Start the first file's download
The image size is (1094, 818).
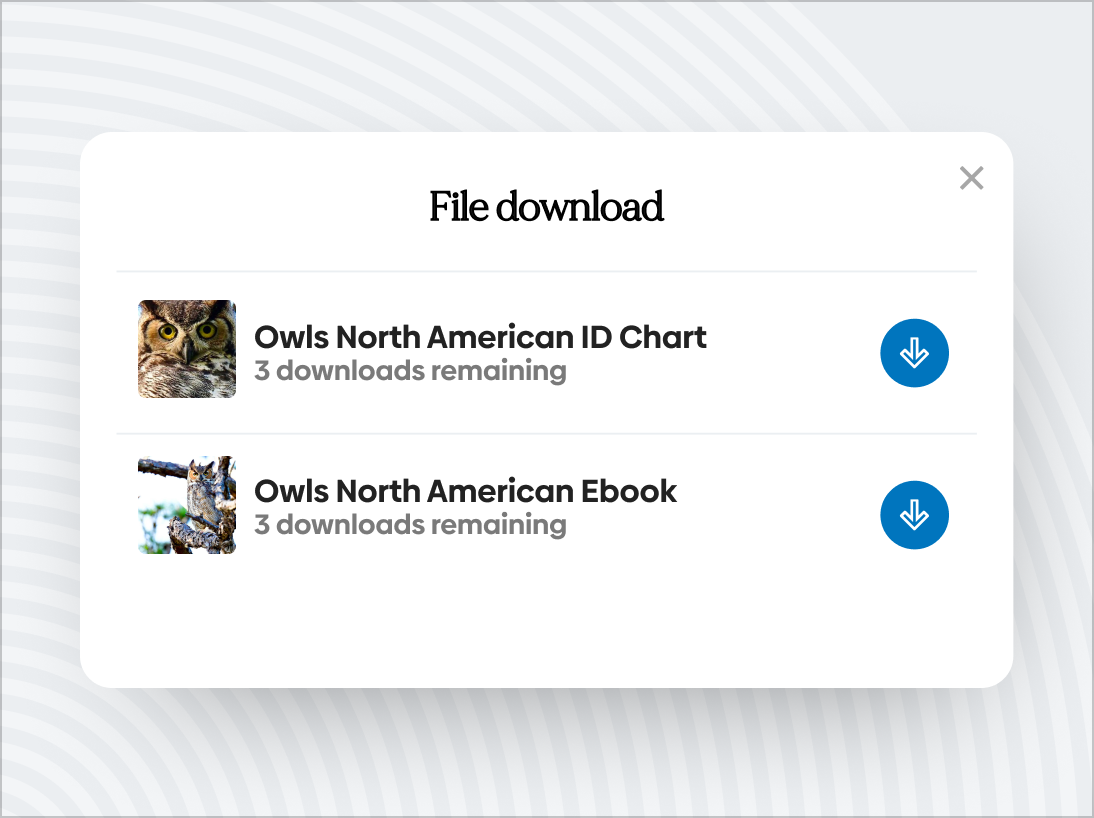pyautogui.click(x=914, y=353)
